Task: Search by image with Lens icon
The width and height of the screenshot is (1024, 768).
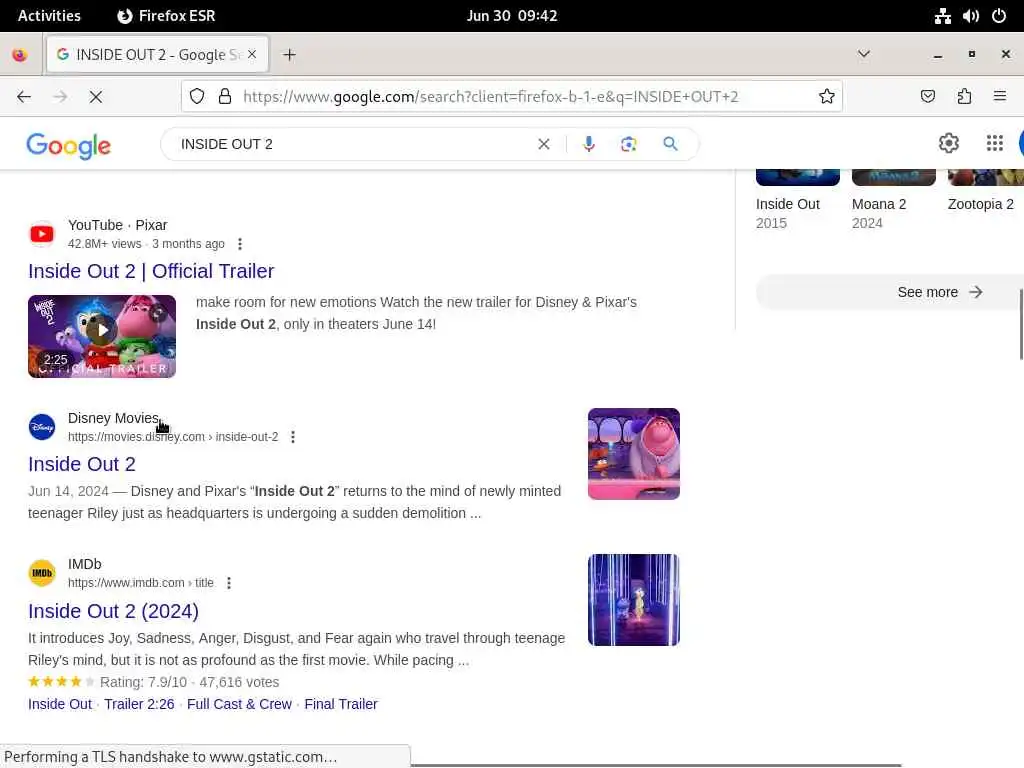Action: 628,144
